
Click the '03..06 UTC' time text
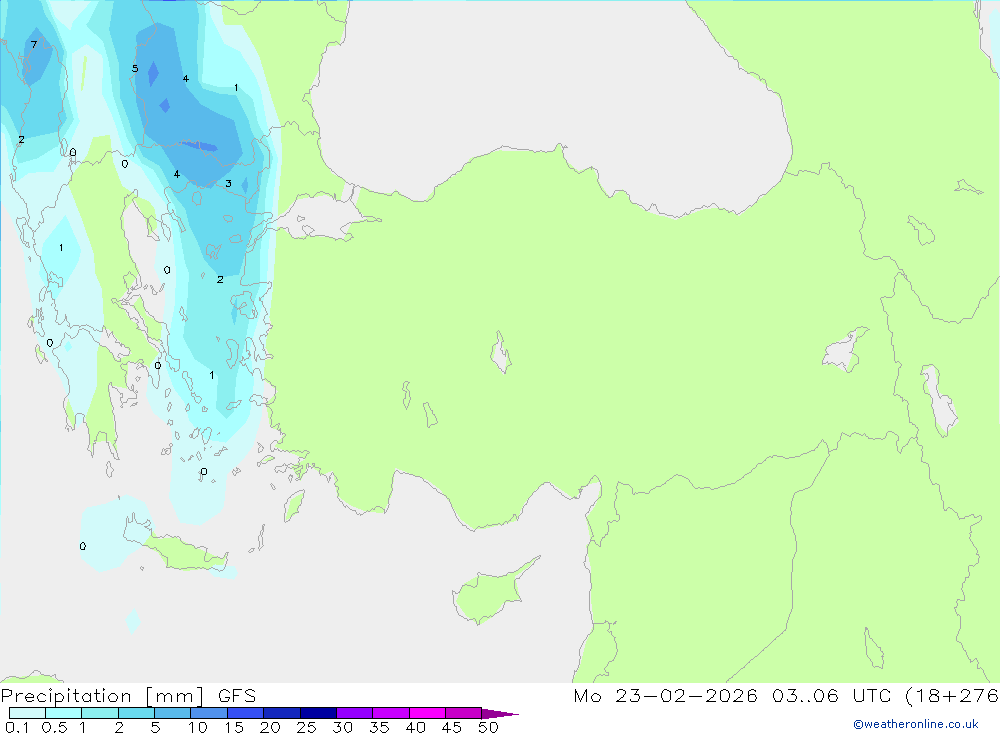coord(830,696)
